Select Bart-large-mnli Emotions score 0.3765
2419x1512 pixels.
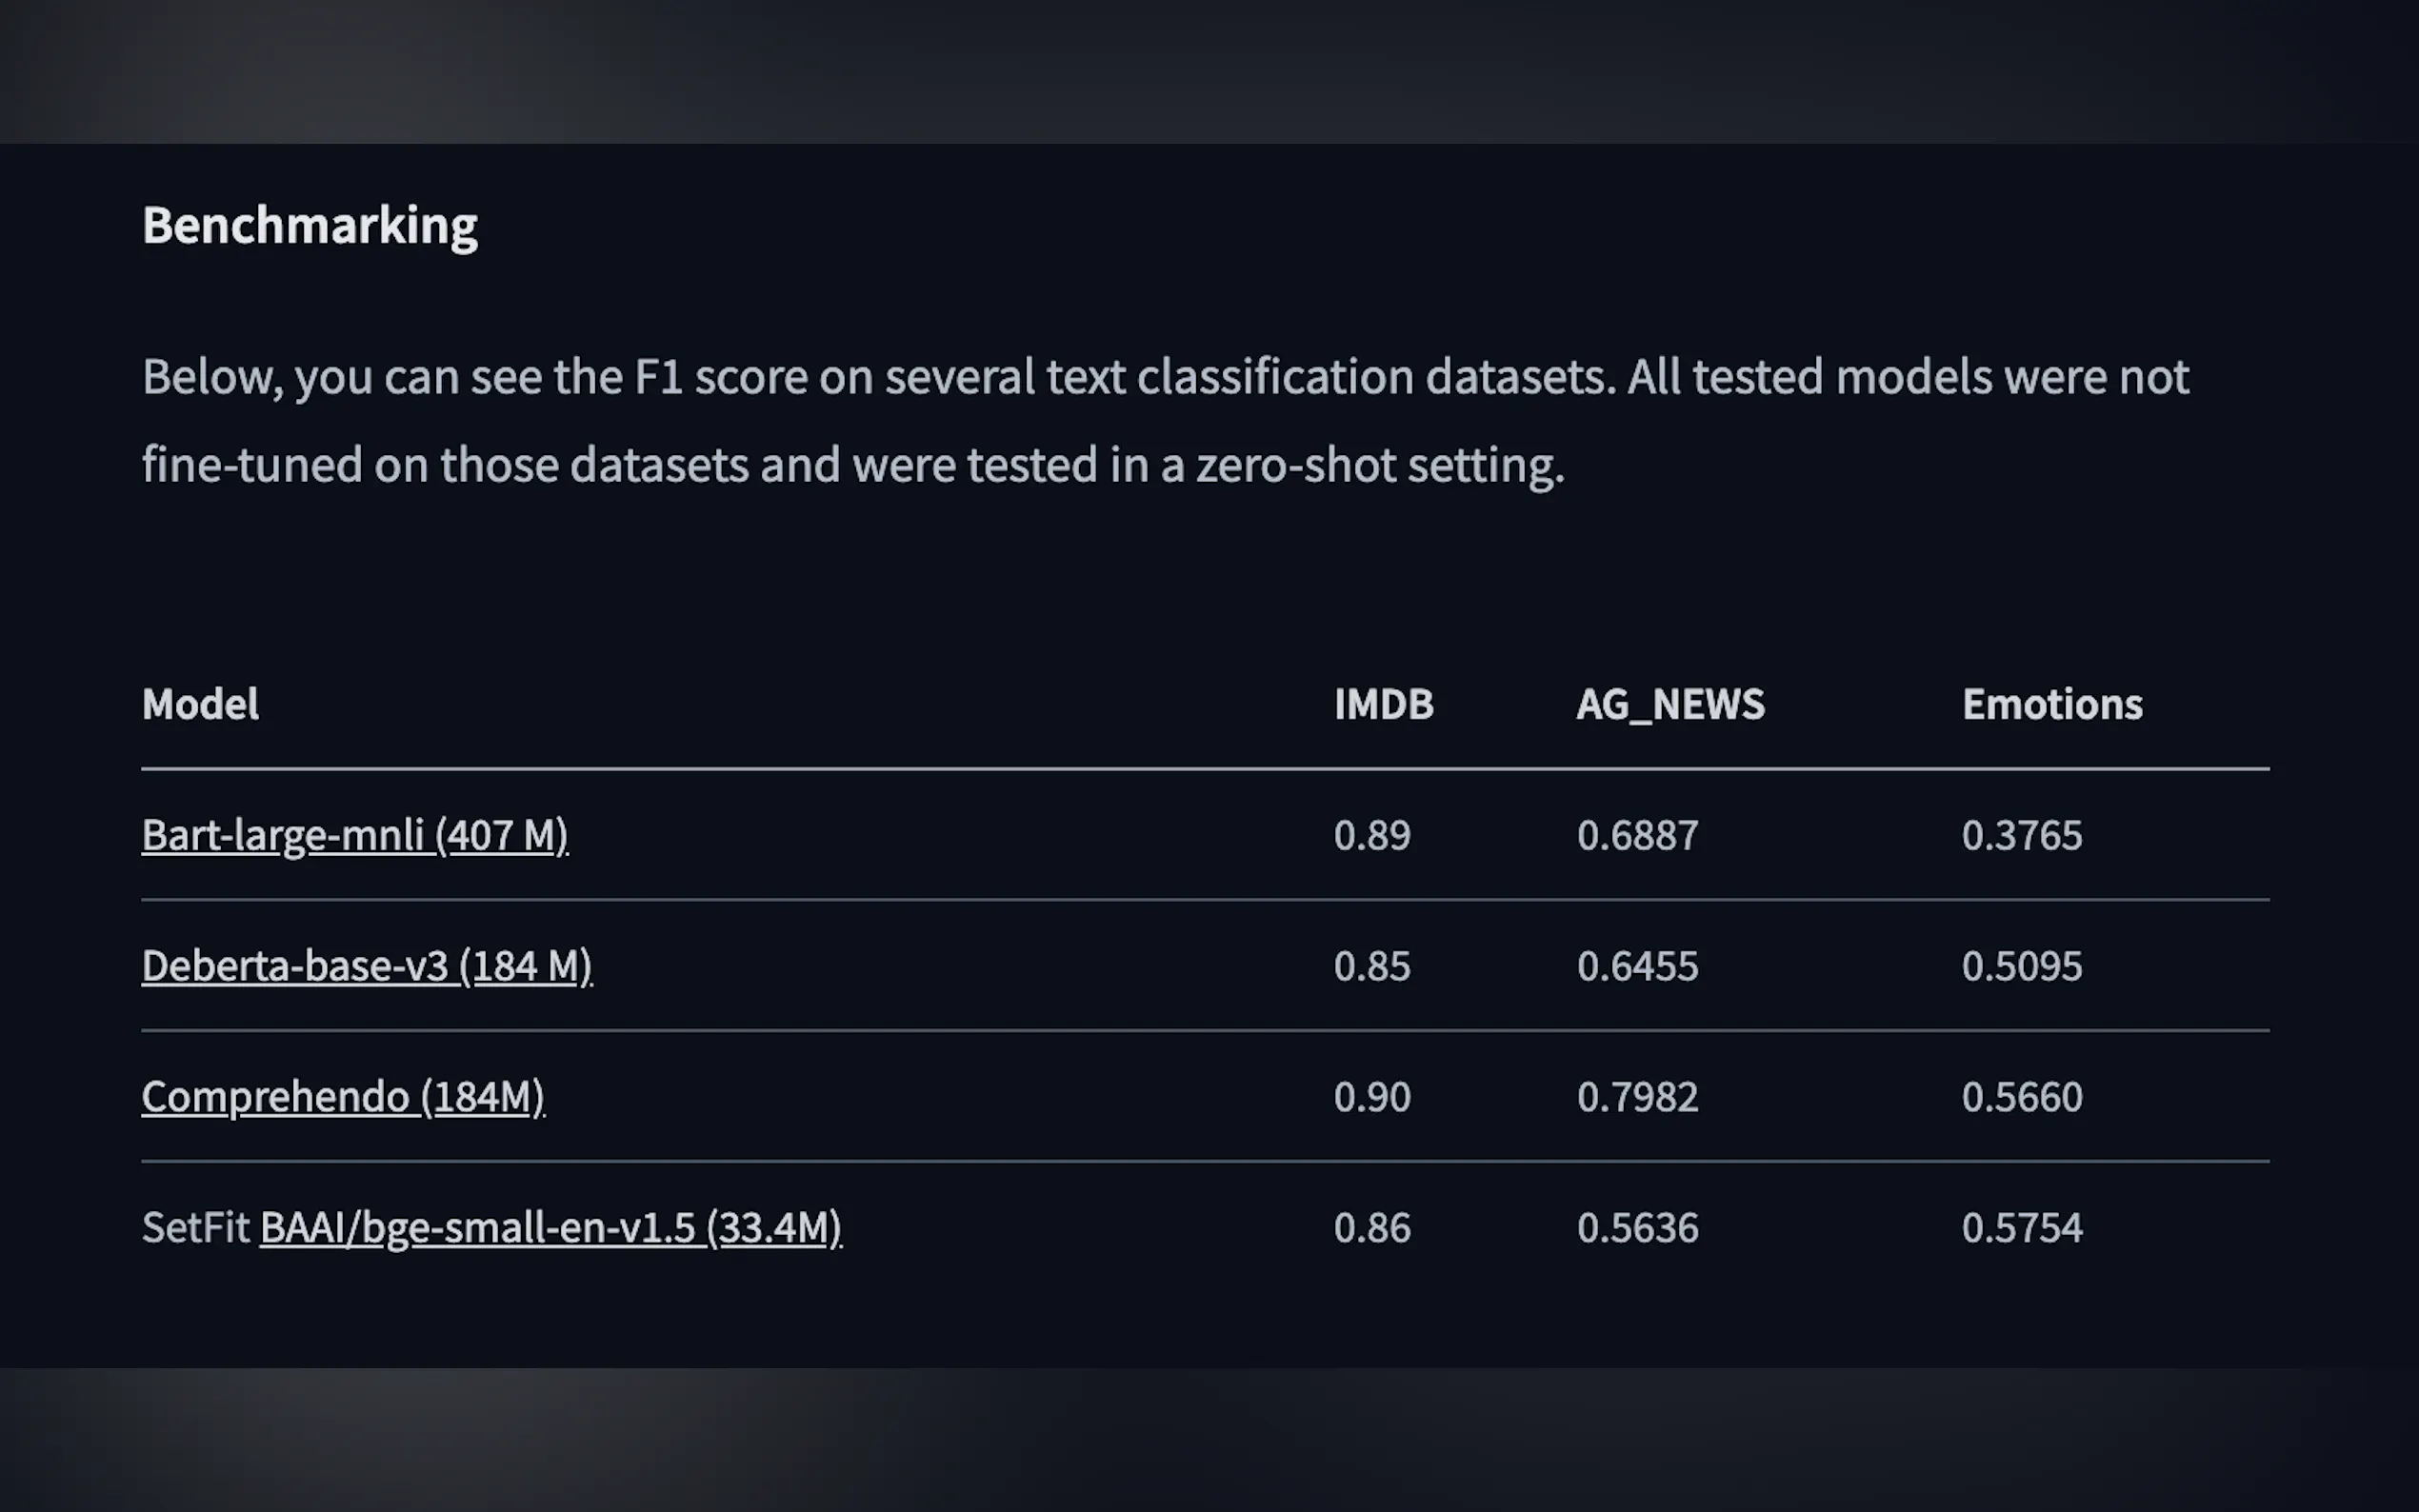pyautogui.click(x=2022, y=835)
